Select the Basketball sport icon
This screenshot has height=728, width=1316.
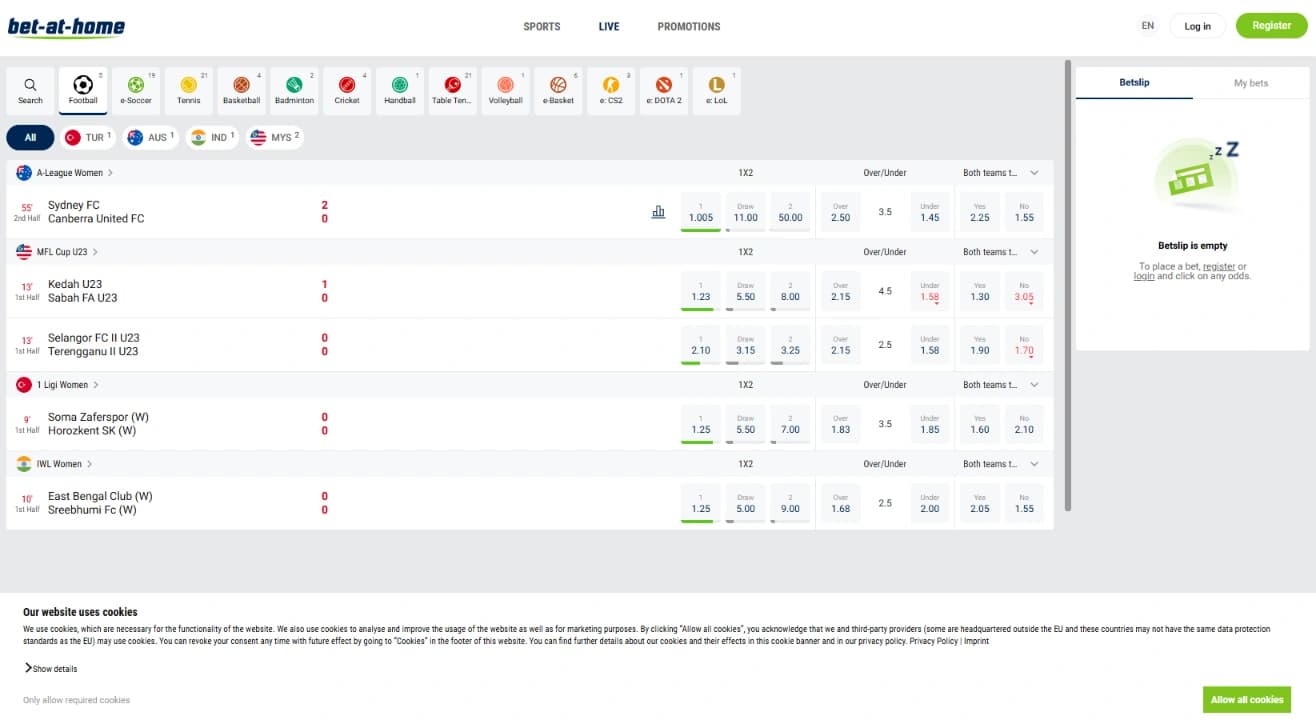coord(241,89)
